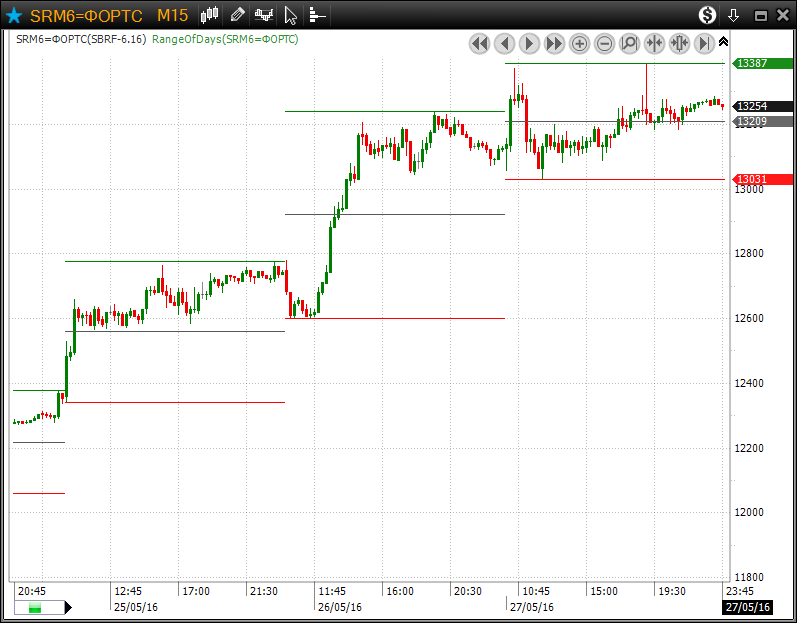This screenshot has height=623, width=797.
Task: Open the indicators chart icon
Action: 264,15
